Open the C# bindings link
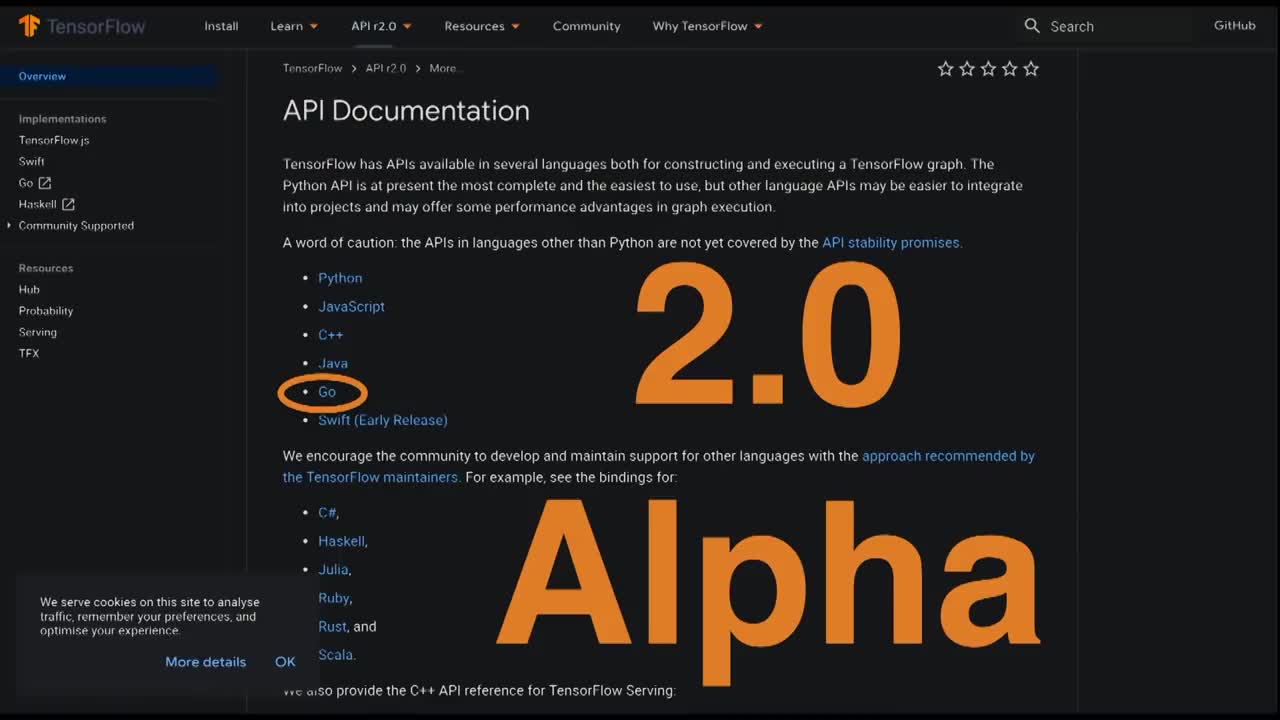1280x720 pixels. [327, 512]
